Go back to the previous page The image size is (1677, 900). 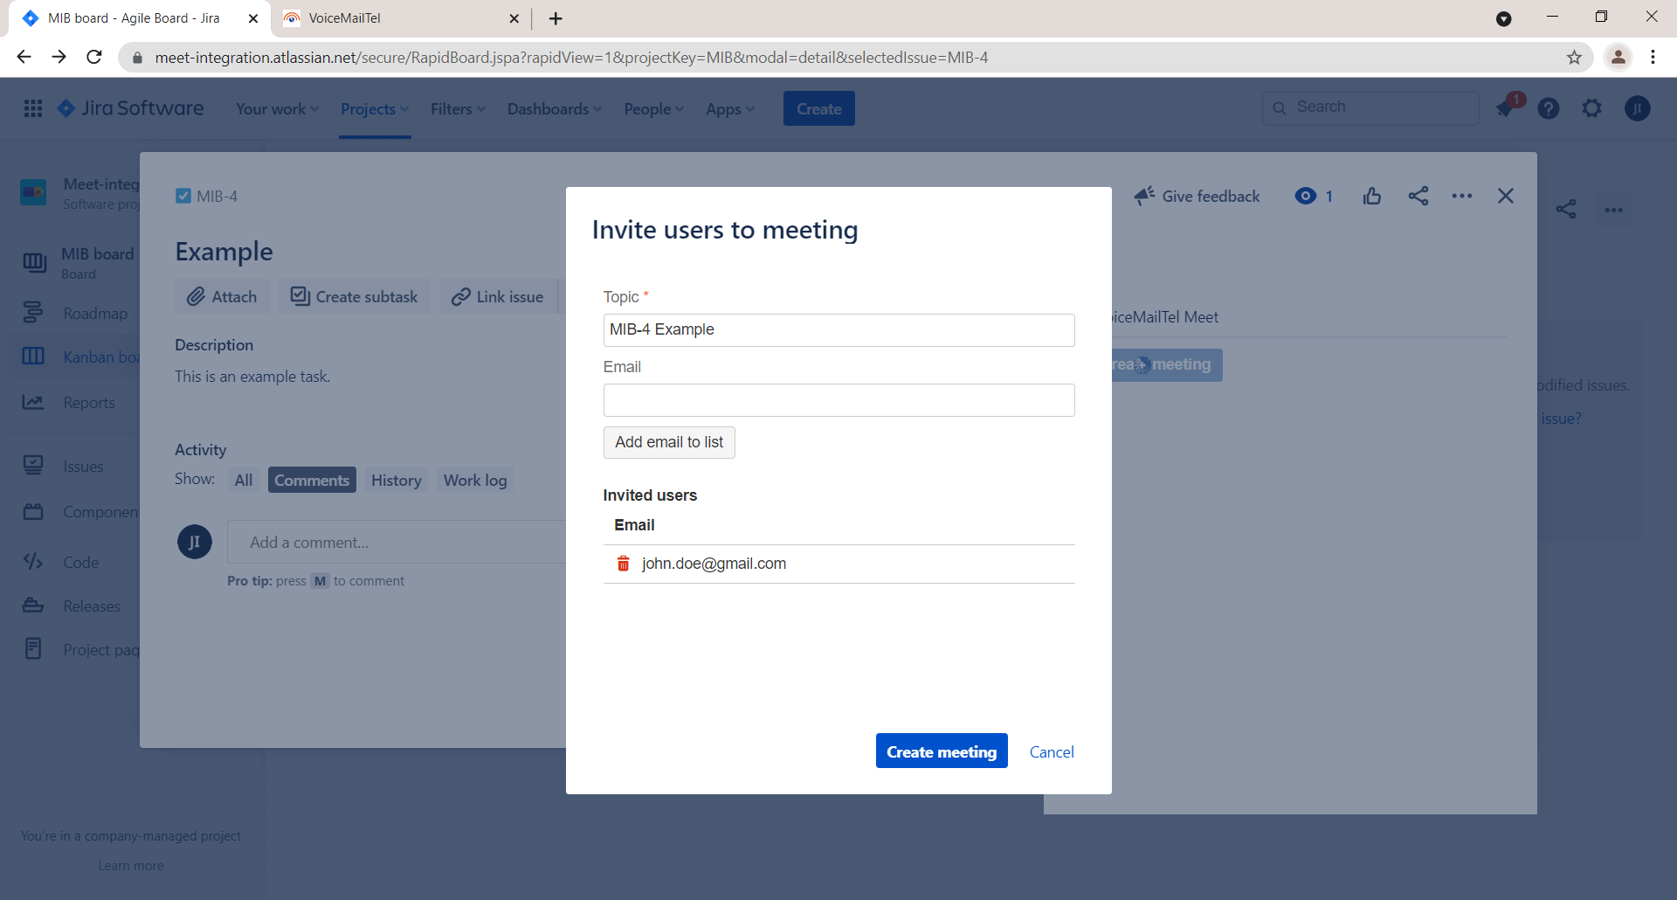point(24,57)
